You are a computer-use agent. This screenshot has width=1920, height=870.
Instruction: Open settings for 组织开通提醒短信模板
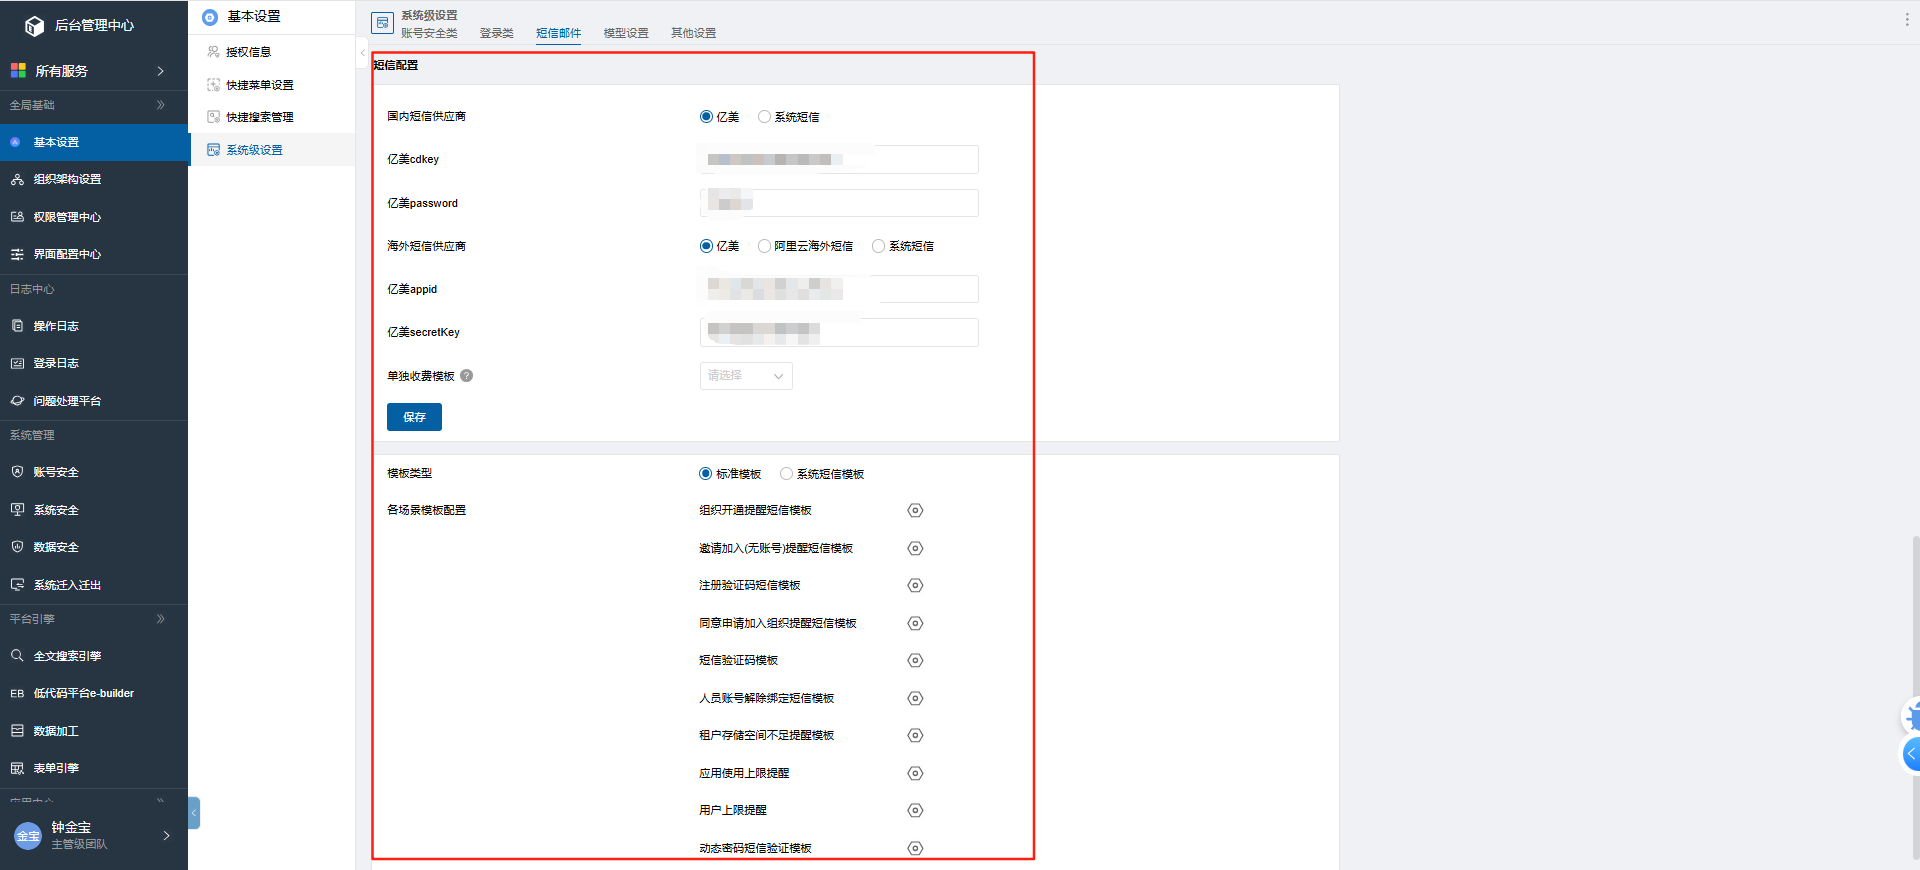[x=915, y=511]
